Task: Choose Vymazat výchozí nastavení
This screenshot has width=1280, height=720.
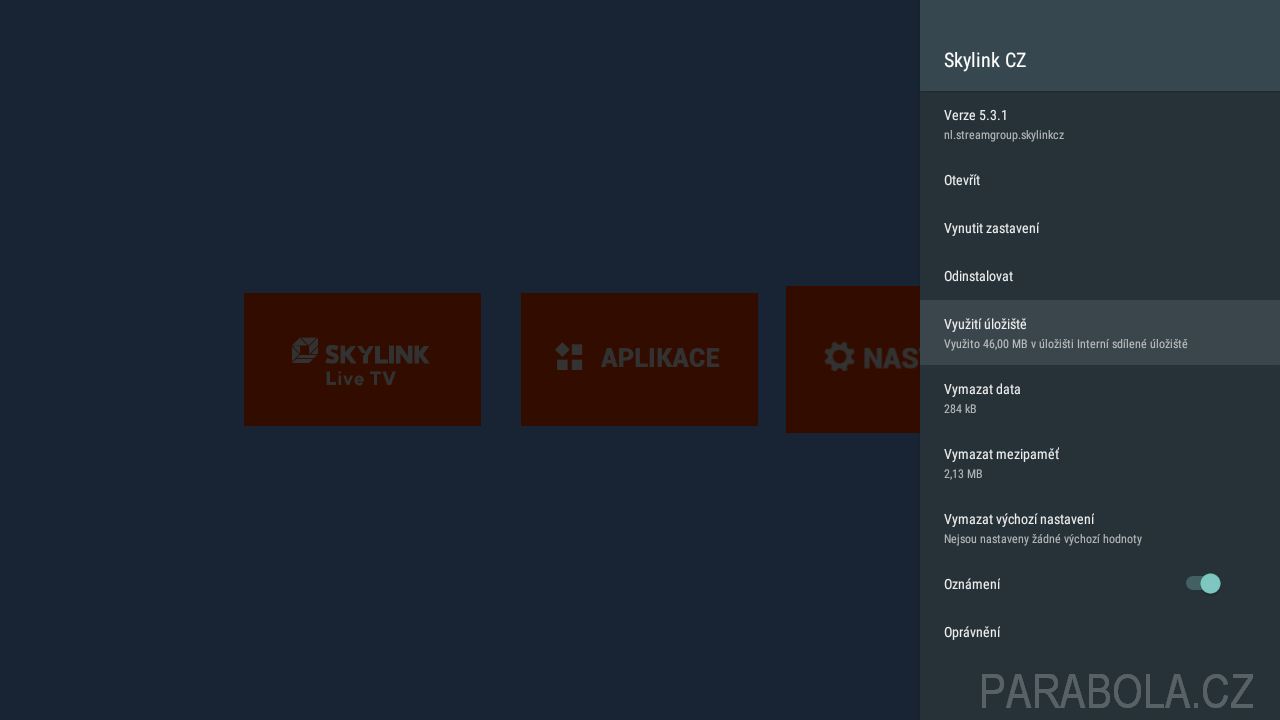Action: [x=1100, y=528]
